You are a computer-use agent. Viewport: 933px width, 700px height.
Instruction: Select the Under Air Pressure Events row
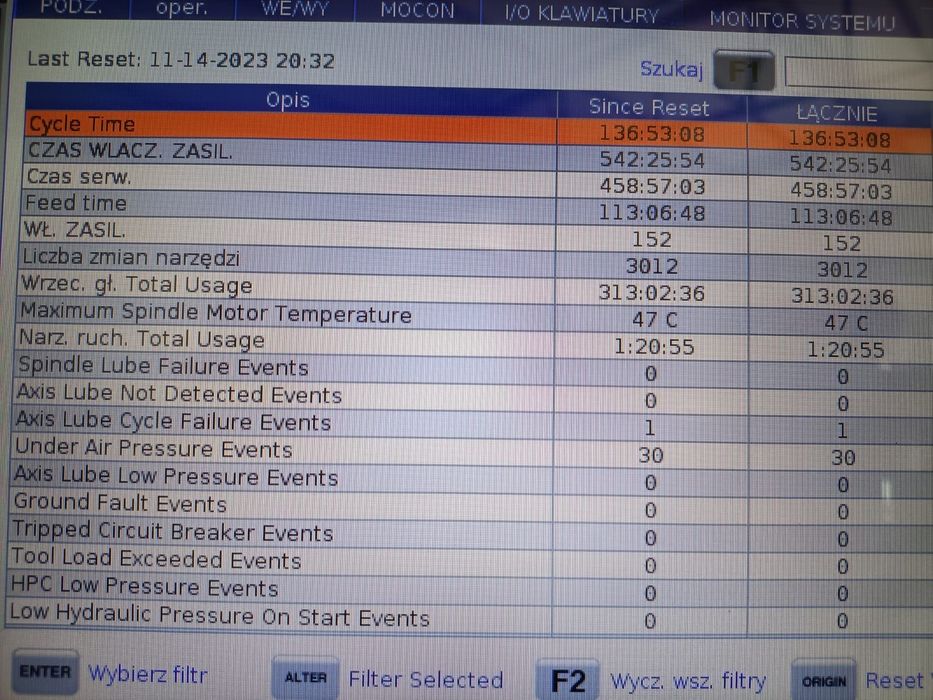pyautogui.click(x=471, y=451)
